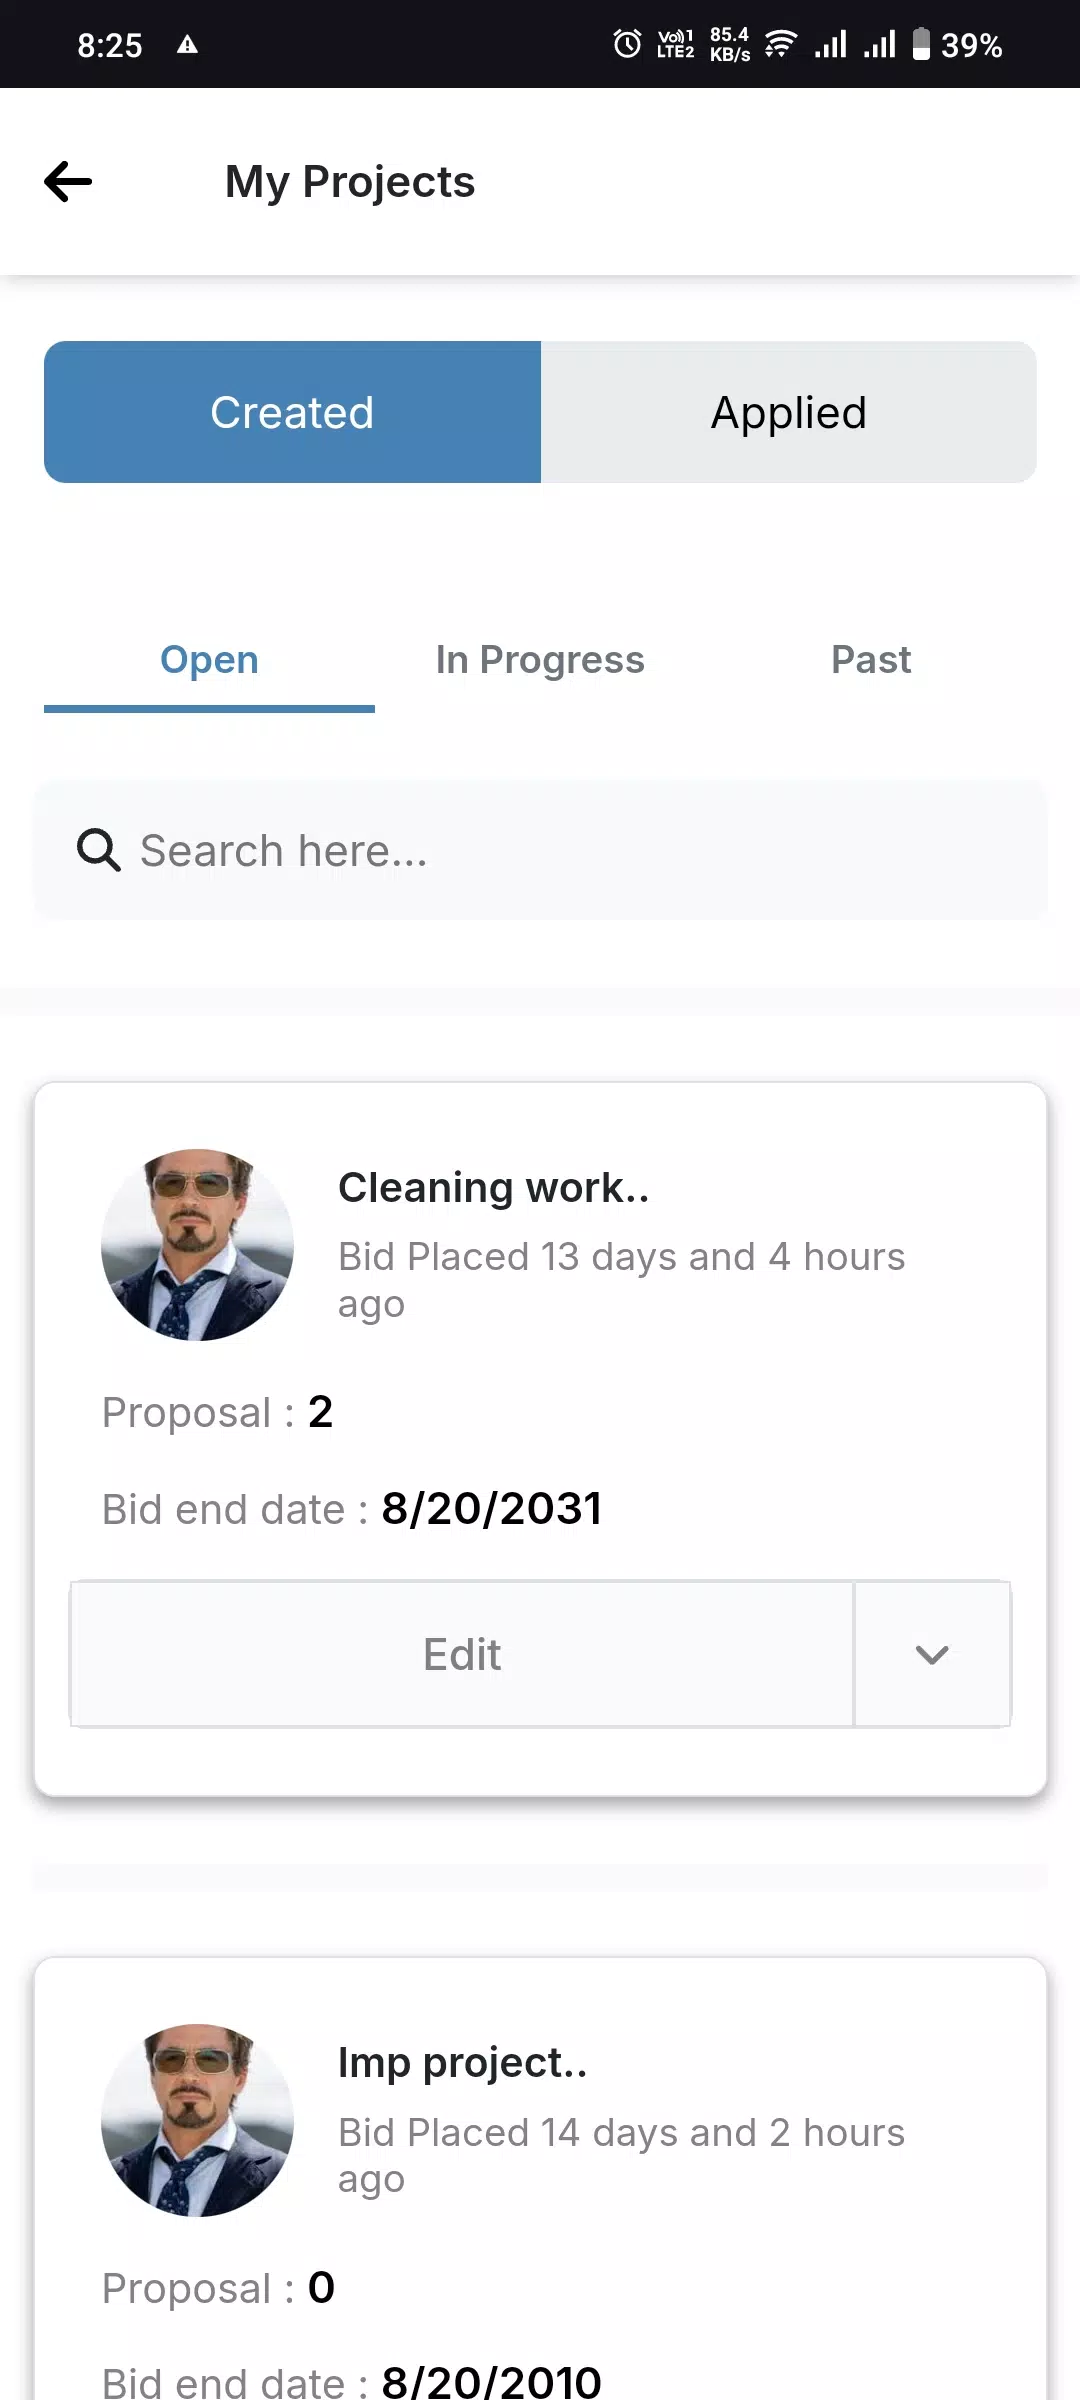Viewport: 1080px width, 2400px height.
Task: Tap the back arrow icon
Action: 68,181
